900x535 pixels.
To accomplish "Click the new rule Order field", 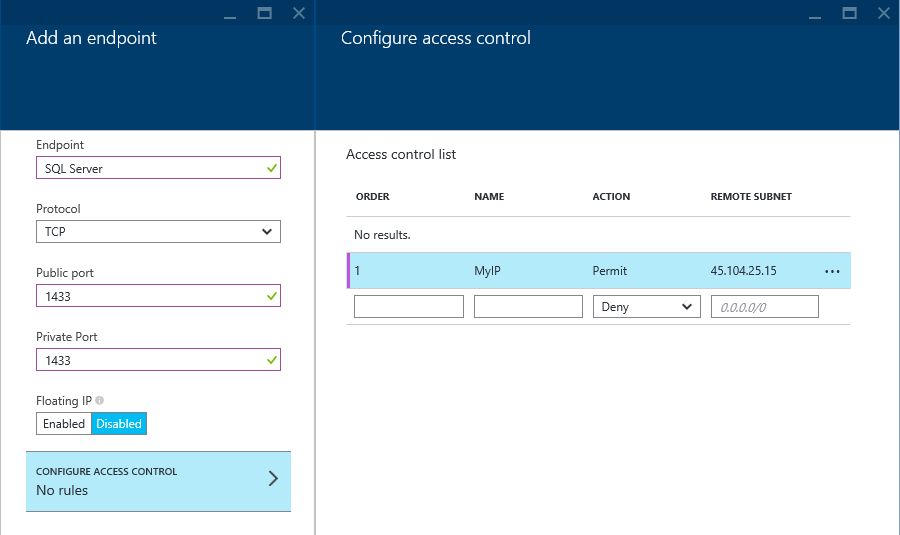I will 409,307.
